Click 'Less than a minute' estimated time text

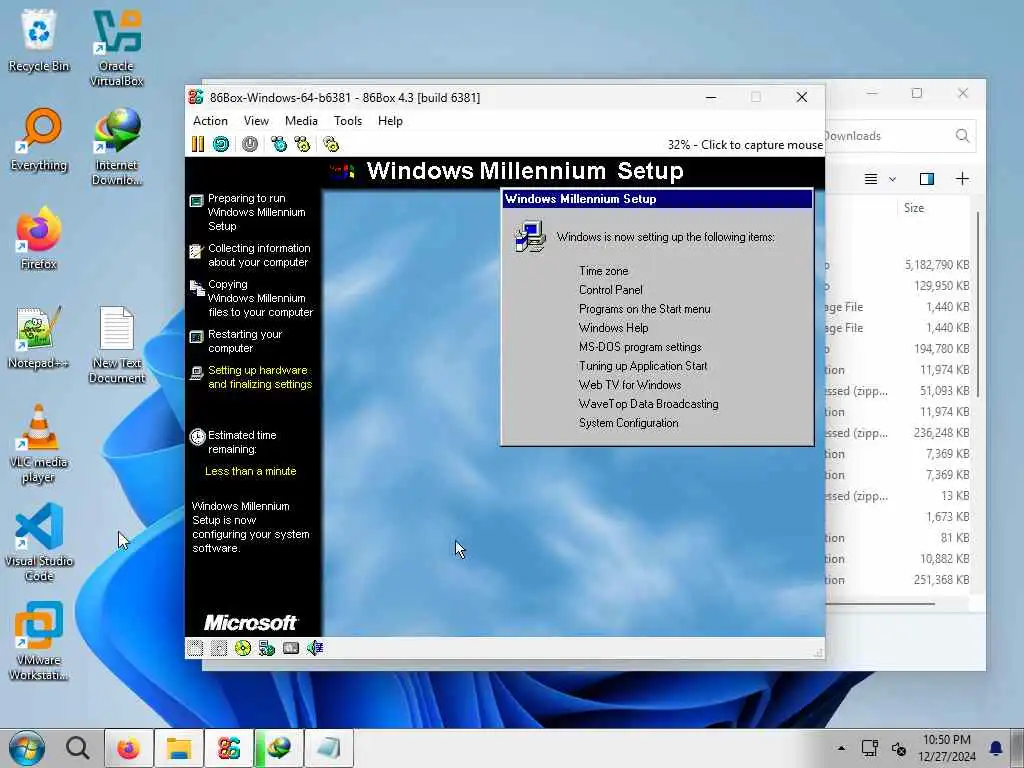[x=251, y=471]
